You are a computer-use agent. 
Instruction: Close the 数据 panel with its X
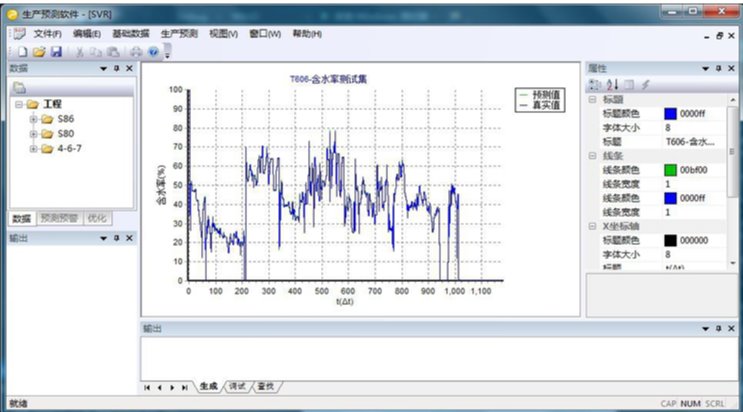tap(129, 68)
